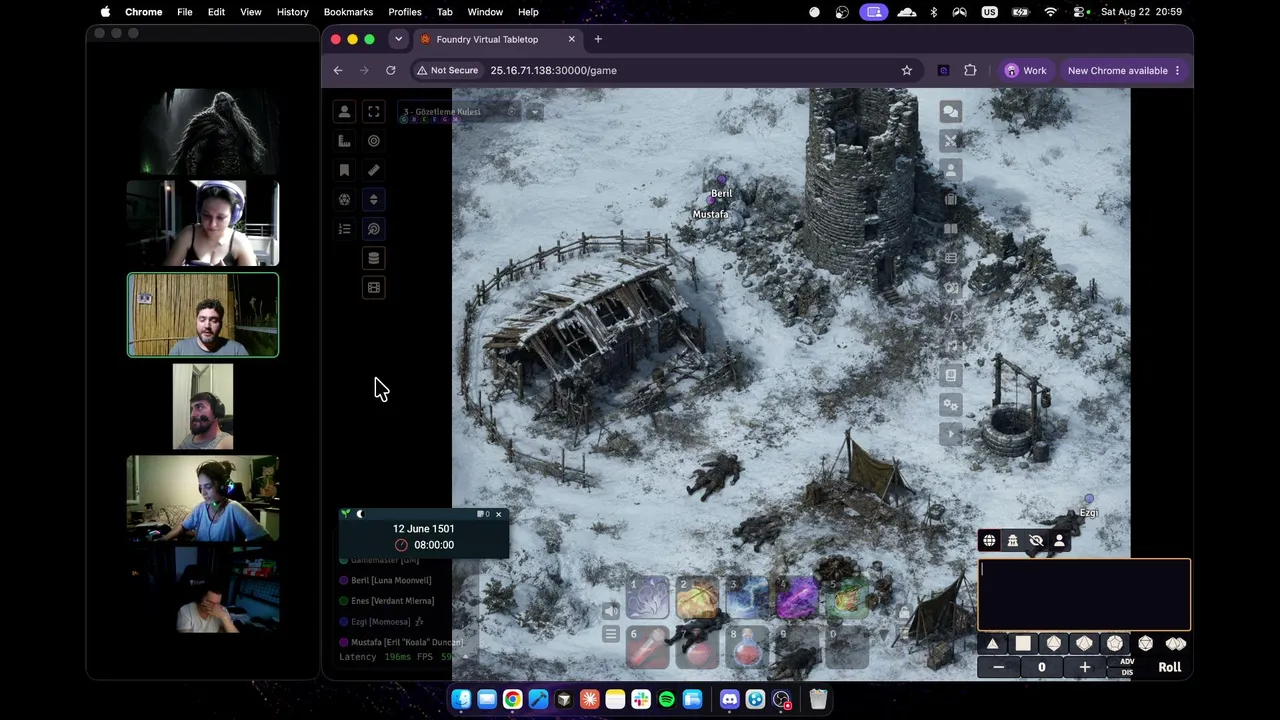
Task: Click the date 12 June 1501
Action: [x=424, y=528]
